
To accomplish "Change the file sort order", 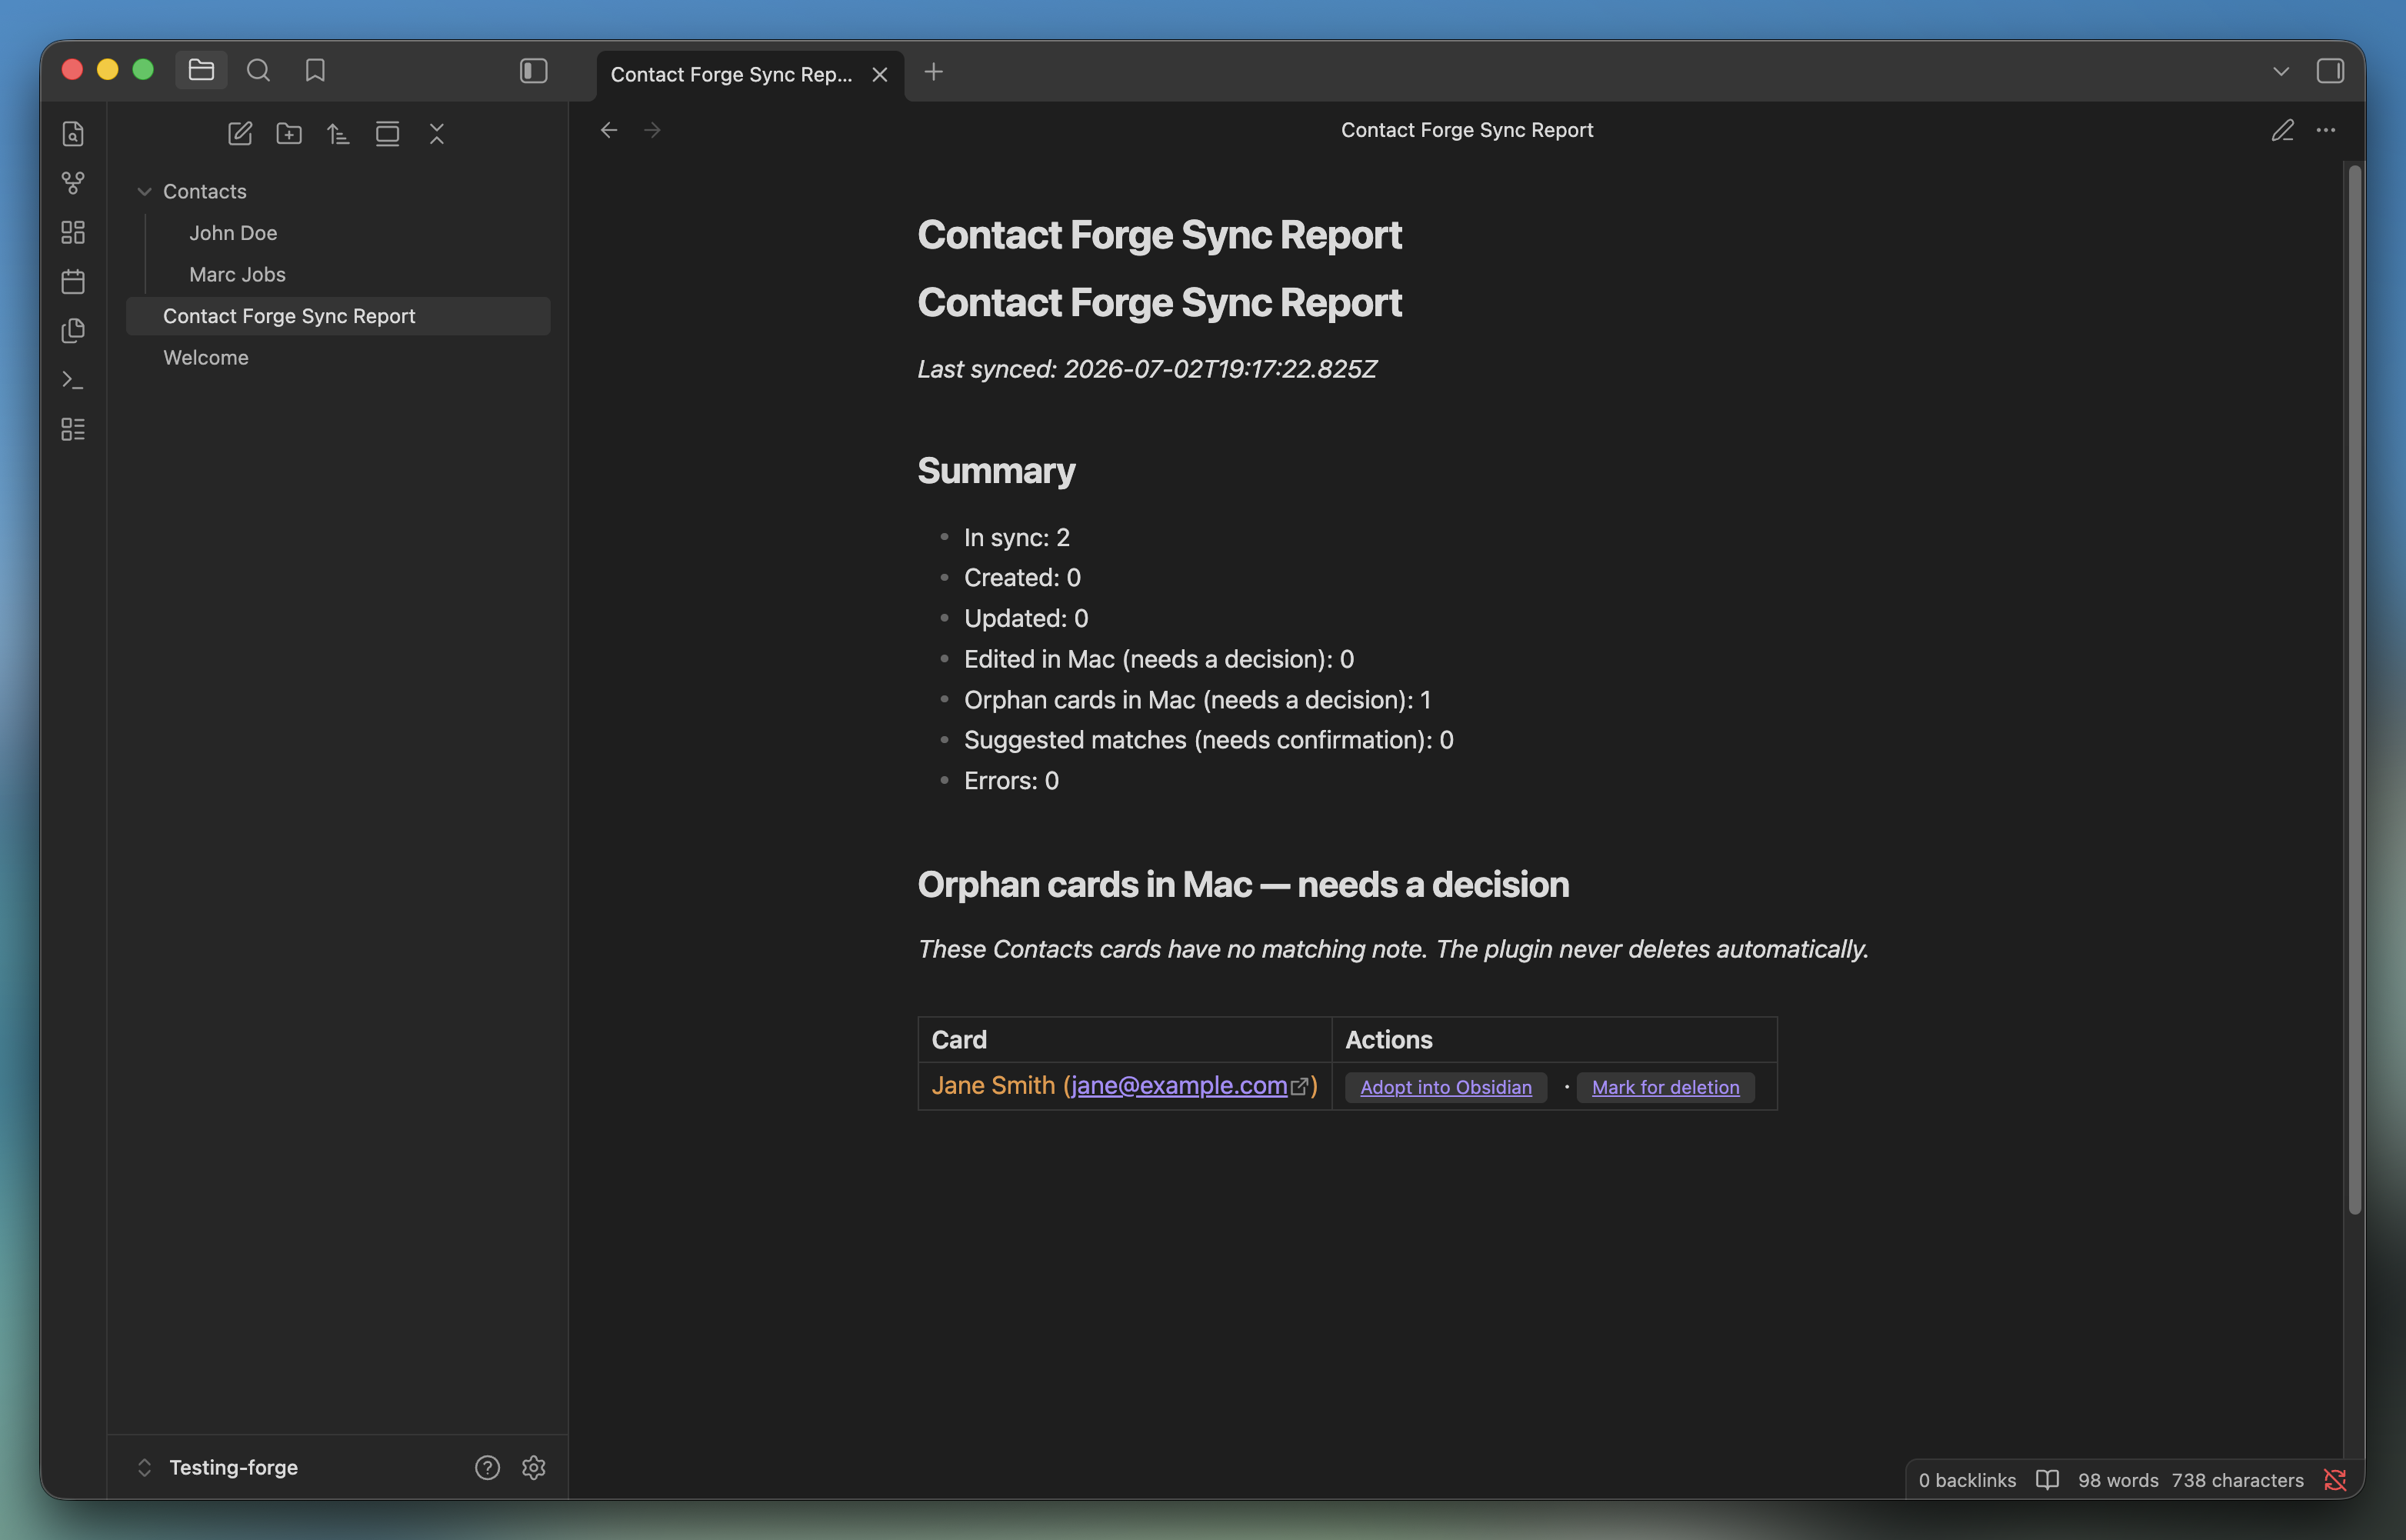I will pos(338,134).
